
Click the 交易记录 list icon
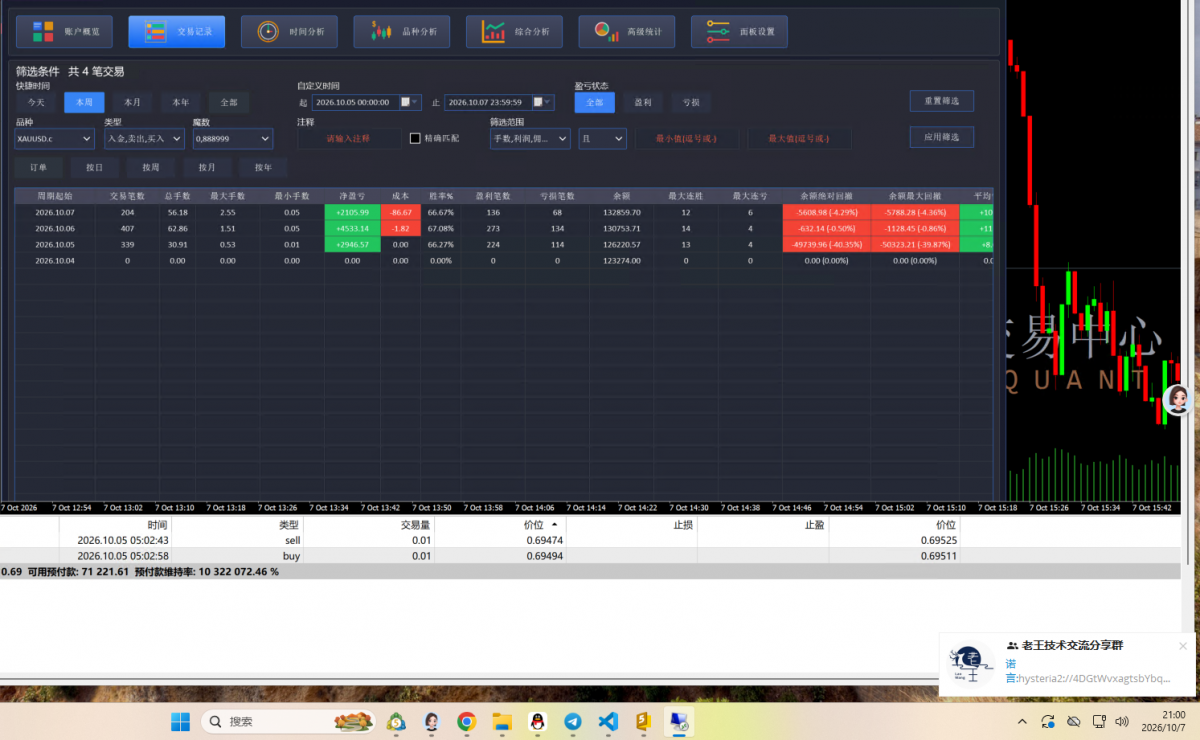(155, 32)
